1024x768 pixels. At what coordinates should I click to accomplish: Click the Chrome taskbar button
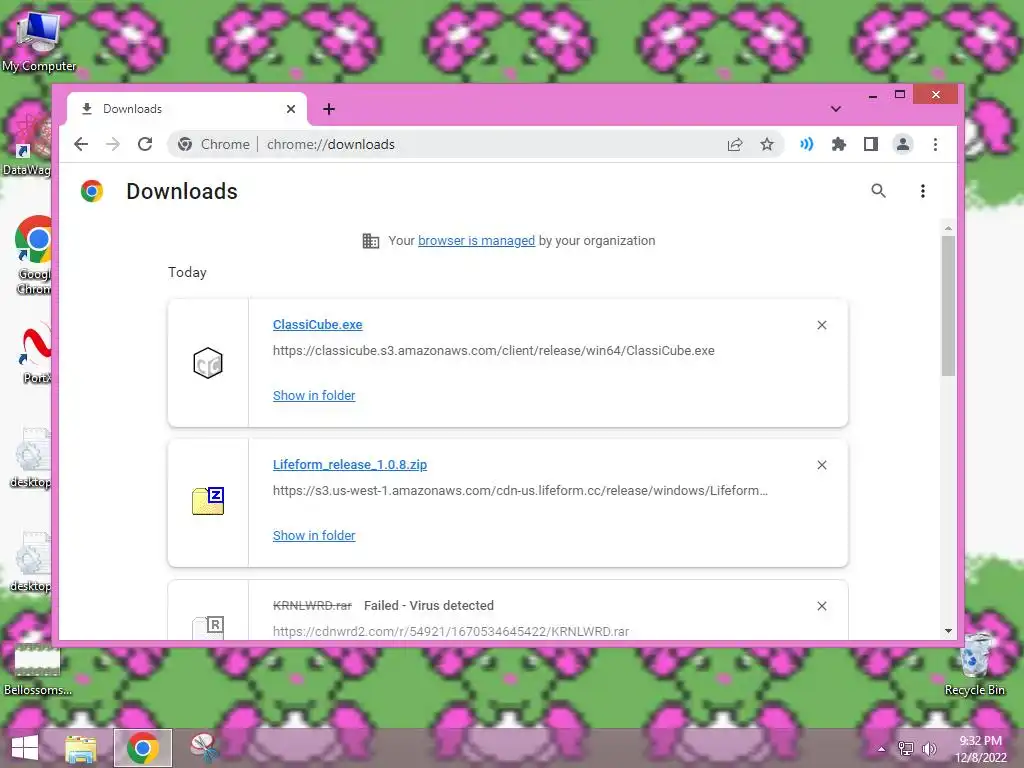pyautogui.click(x=143, y=748)
